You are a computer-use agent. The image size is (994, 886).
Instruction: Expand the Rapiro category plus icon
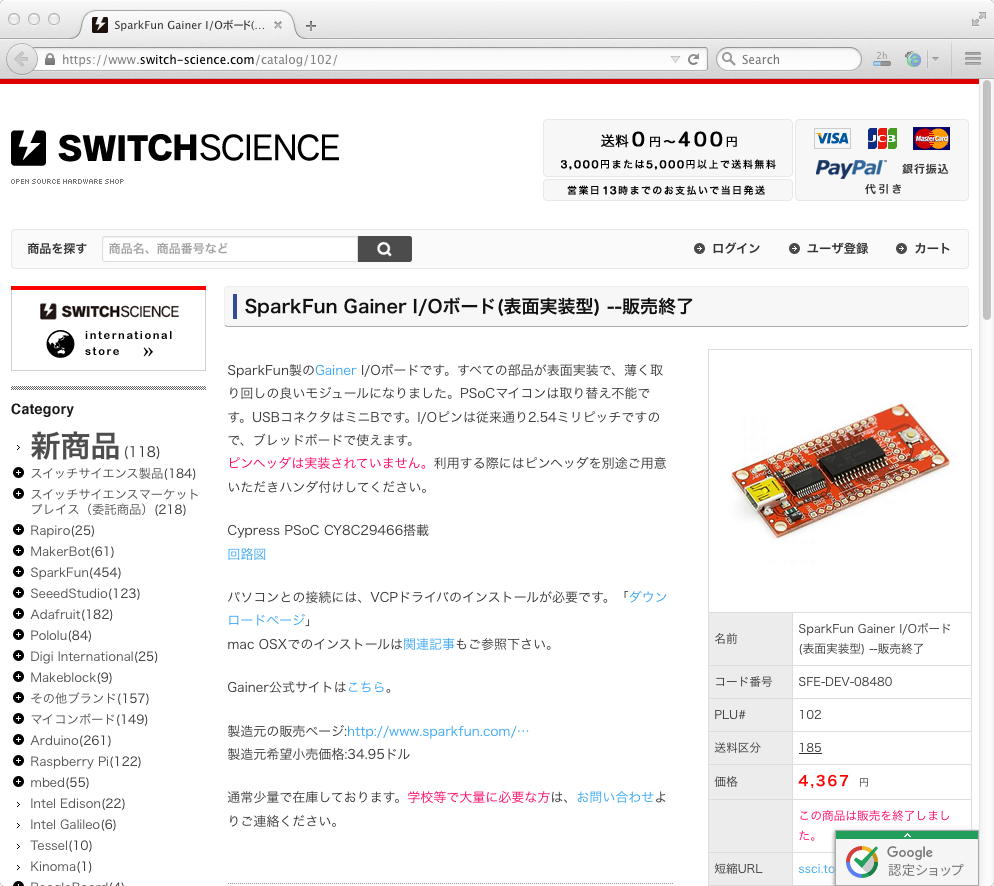18,529
